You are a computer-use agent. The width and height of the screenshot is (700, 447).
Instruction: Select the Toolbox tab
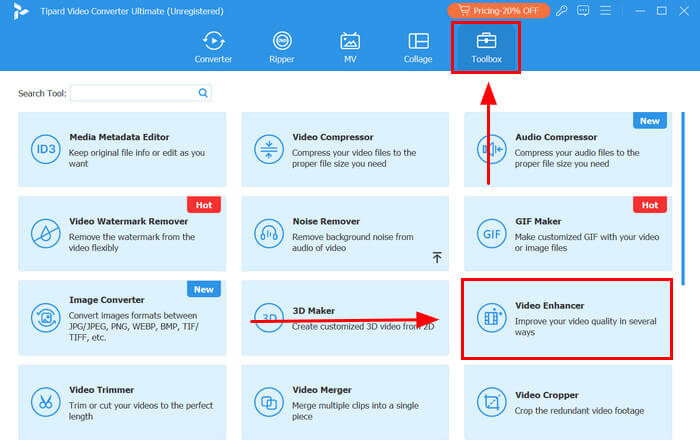(486, 47)
